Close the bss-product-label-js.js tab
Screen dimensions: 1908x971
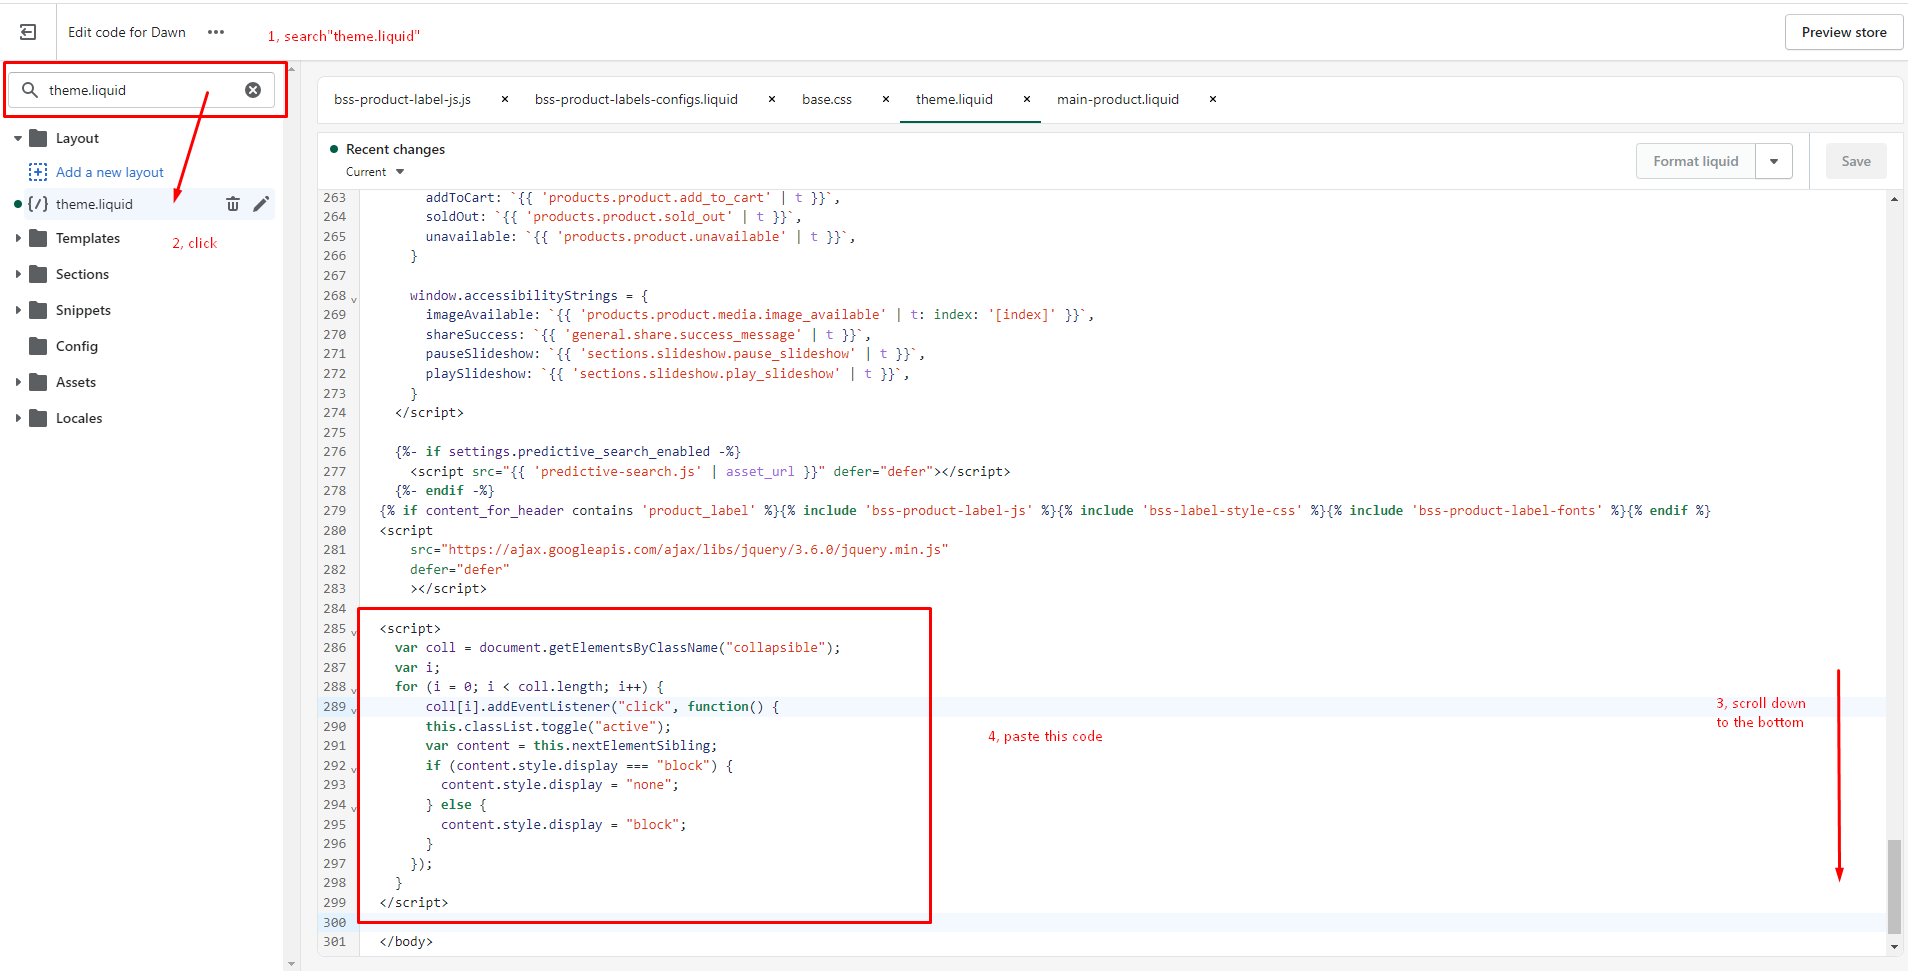pyautogui.click(x=505, y=99)
